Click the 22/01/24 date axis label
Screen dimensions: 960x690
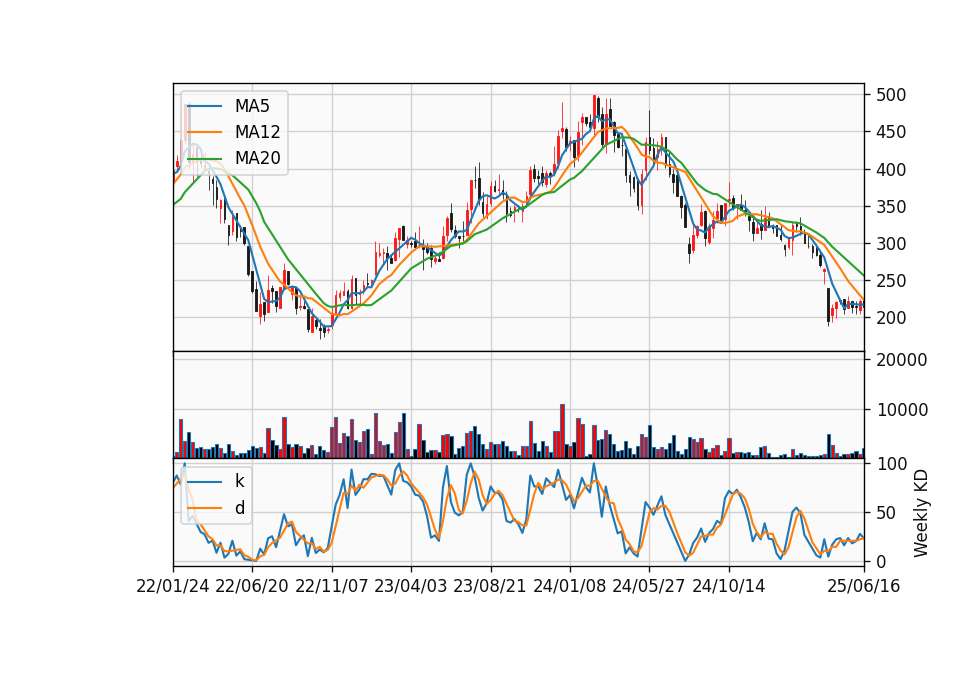[173, 586]
